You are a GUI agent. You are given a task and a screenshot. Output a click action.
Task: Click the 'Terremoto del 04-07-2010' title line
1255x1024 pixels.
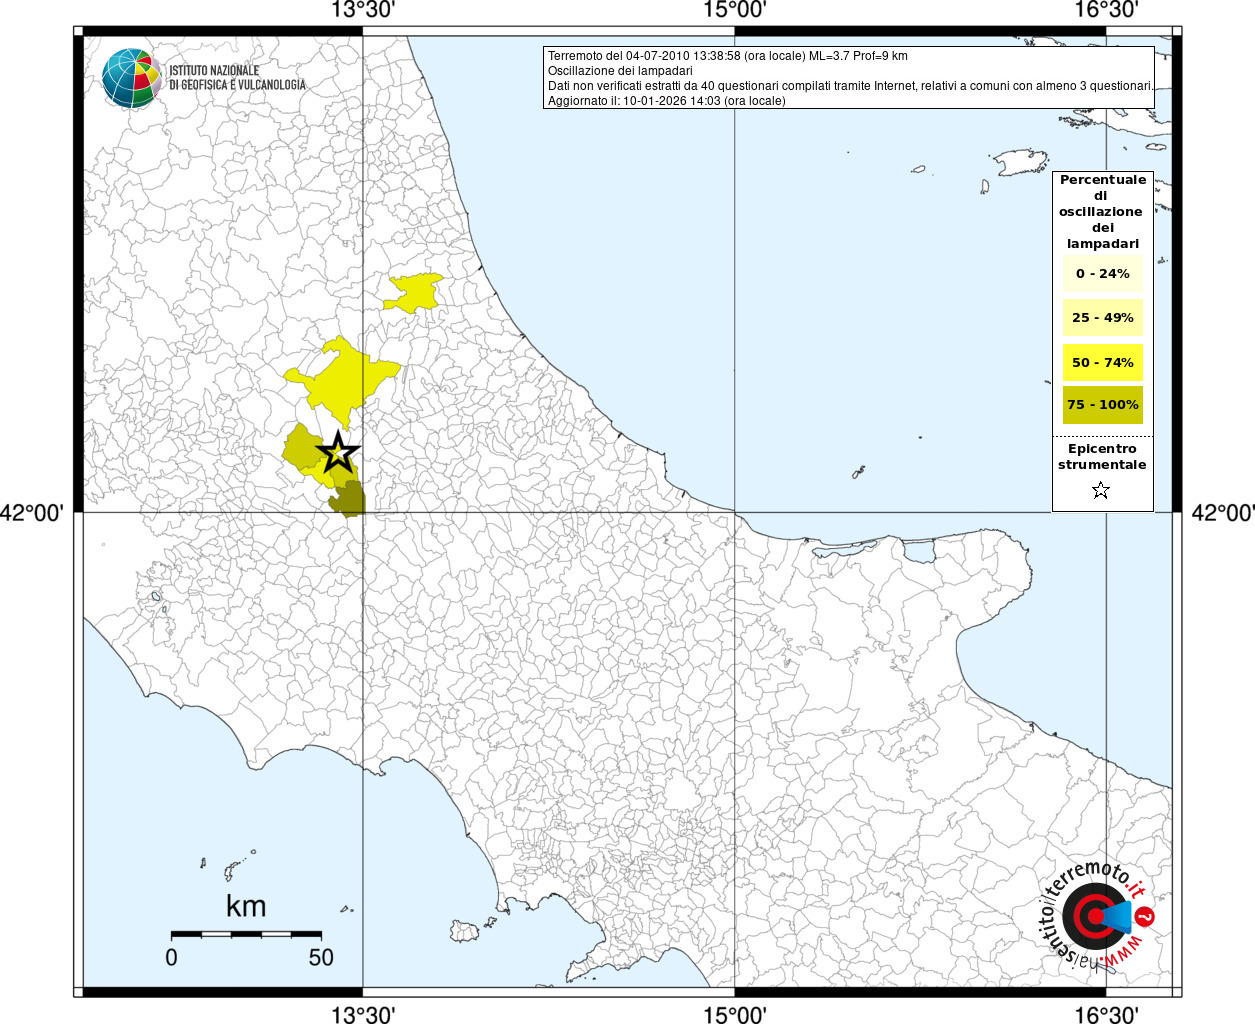pyautogui.click(x=728, y=56)
